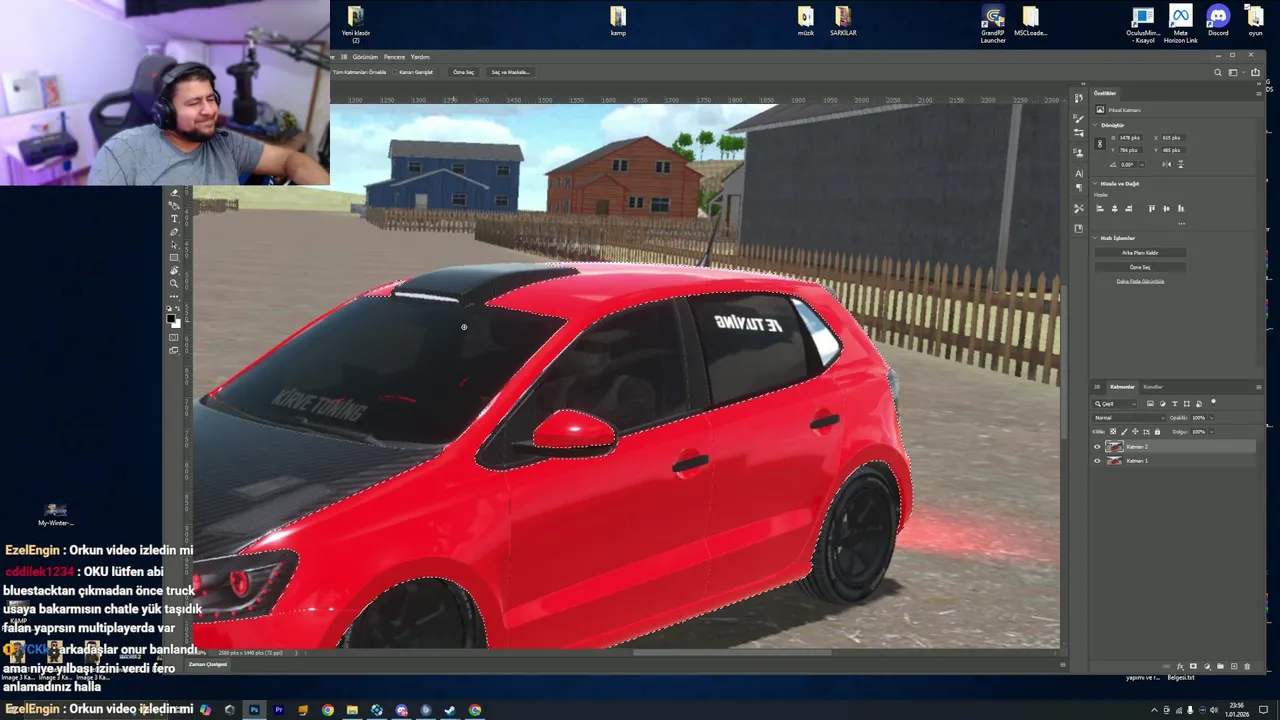Open the Opaklık opacity dropdown arrow
Viewport: 1280px width, 720px height.
(x=1212, y=418)
